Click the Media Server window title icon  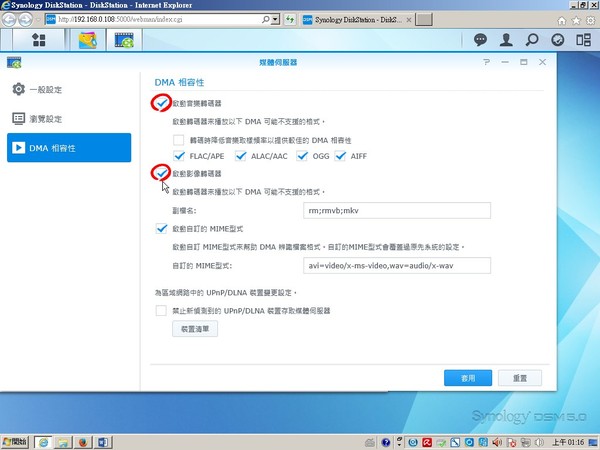coord(14,63)
